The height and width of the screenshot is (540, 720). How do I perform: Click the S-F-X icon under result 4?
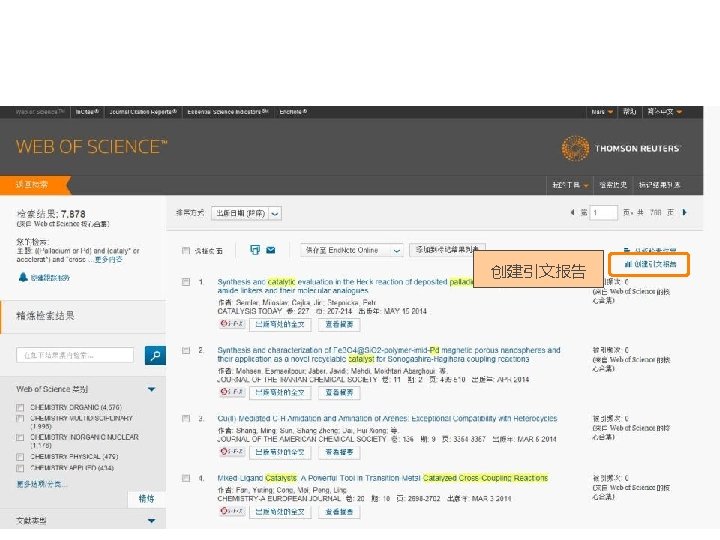(232, 511)
